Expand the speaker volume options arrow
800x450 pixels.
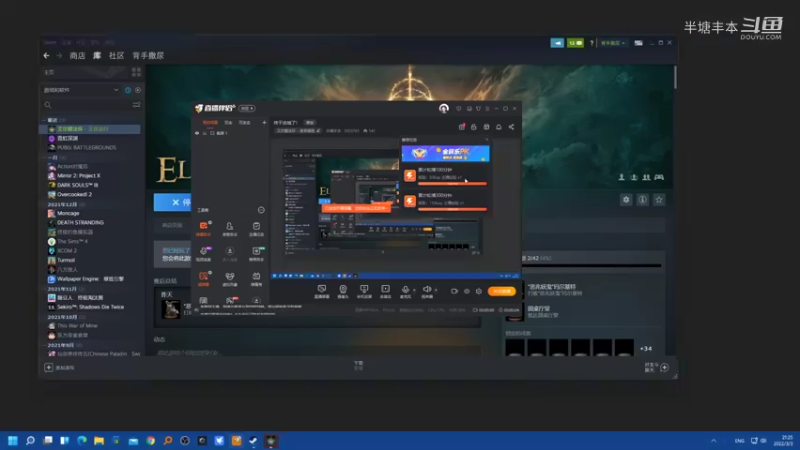click(436, 290)
